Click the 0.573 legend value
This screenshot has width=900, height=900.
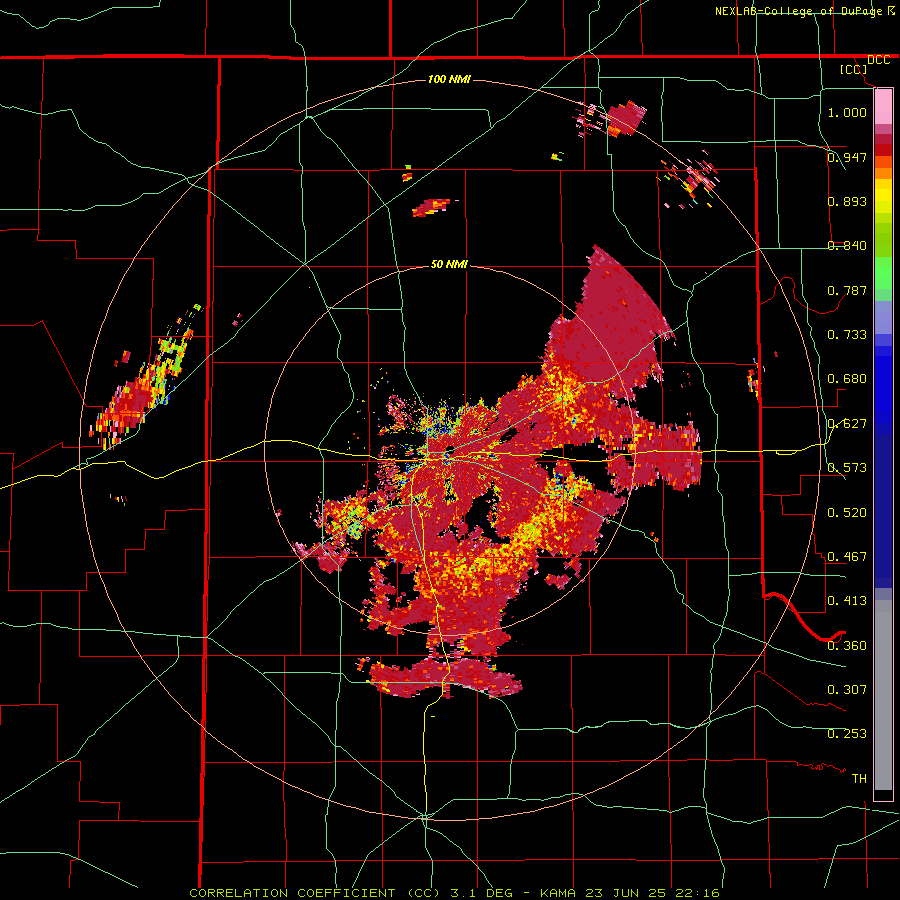pyautogui.click(x=847, y=468)
